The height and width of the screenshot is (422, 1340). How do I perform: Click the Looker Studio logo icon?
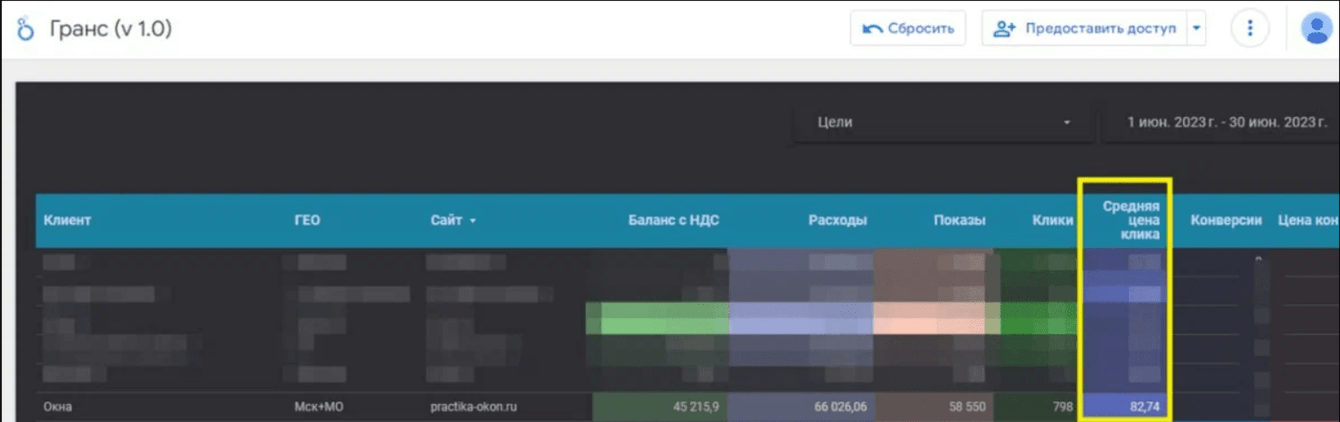click(x=26, y=29)
